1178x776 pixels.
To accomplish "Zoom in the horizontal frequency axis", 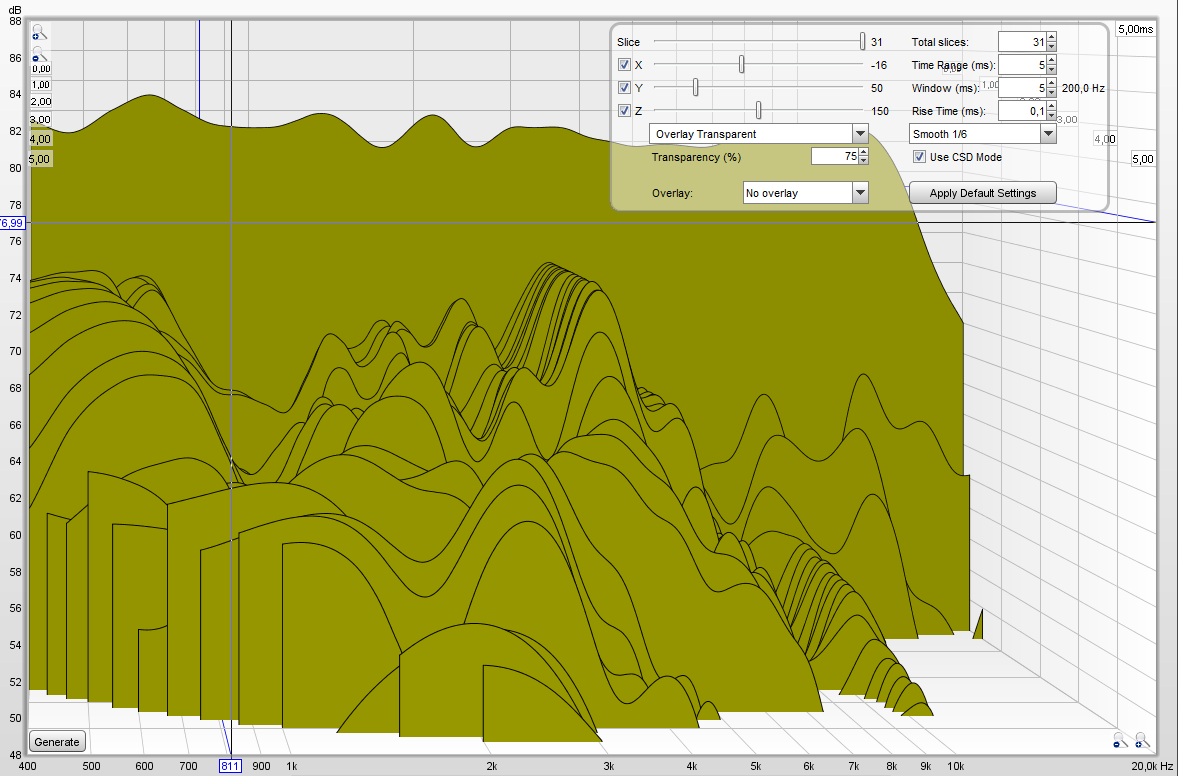I will (x=1143, y=741).
